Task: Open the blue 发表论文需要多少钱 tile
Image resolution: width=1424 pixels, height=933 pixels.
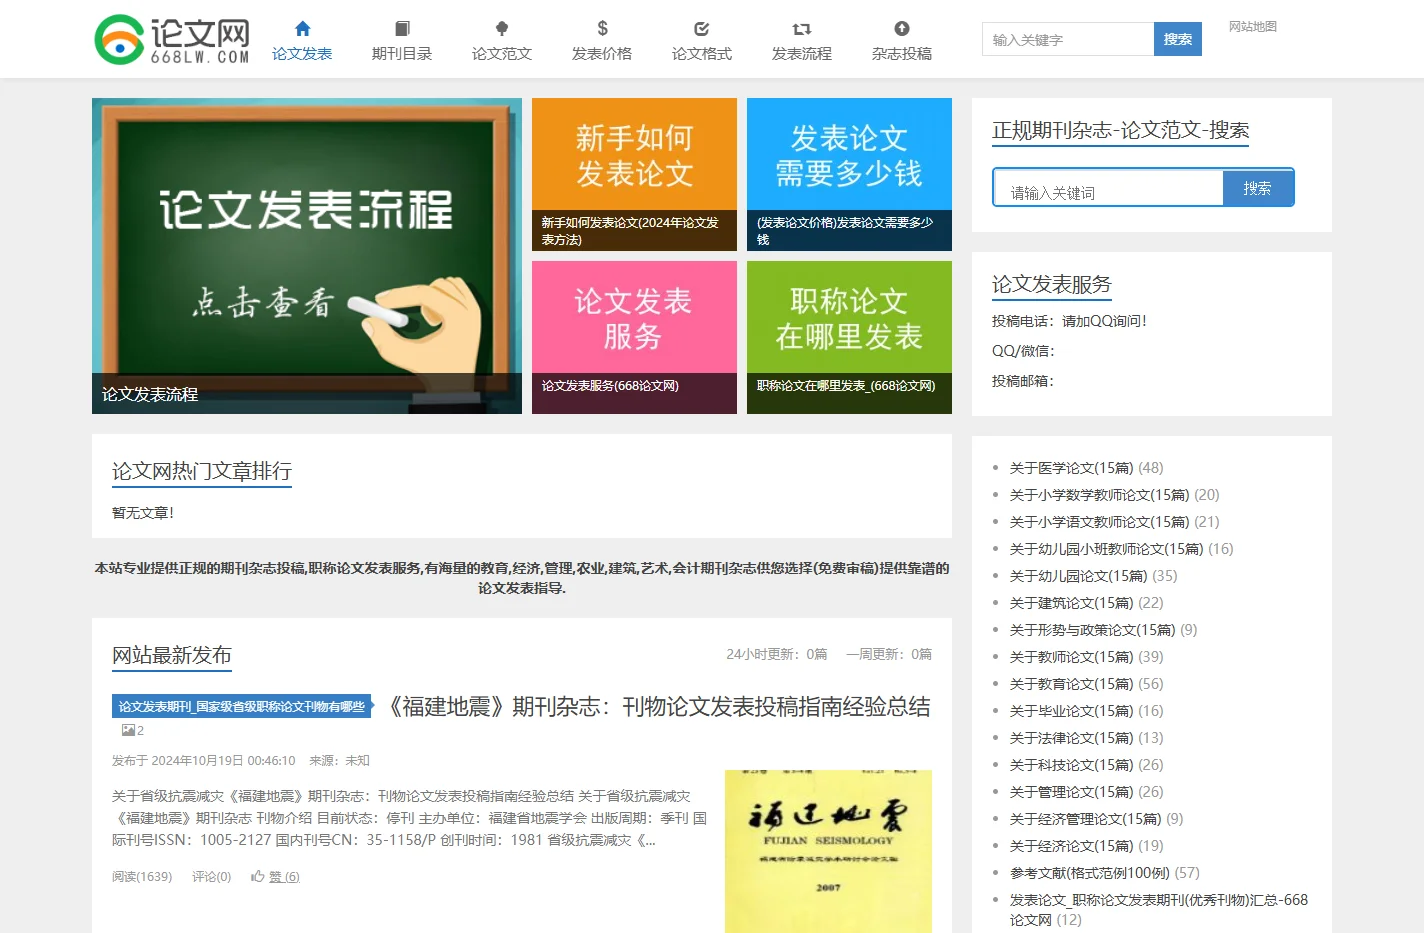Action: [x=849, y=174]
